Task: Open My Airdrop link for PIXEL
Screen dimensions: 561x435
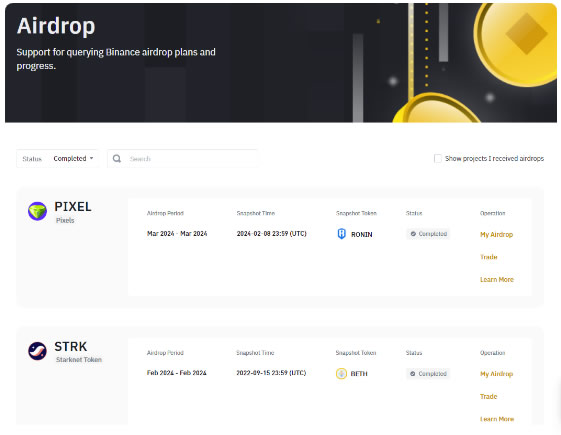Action: tap(497, 235)
